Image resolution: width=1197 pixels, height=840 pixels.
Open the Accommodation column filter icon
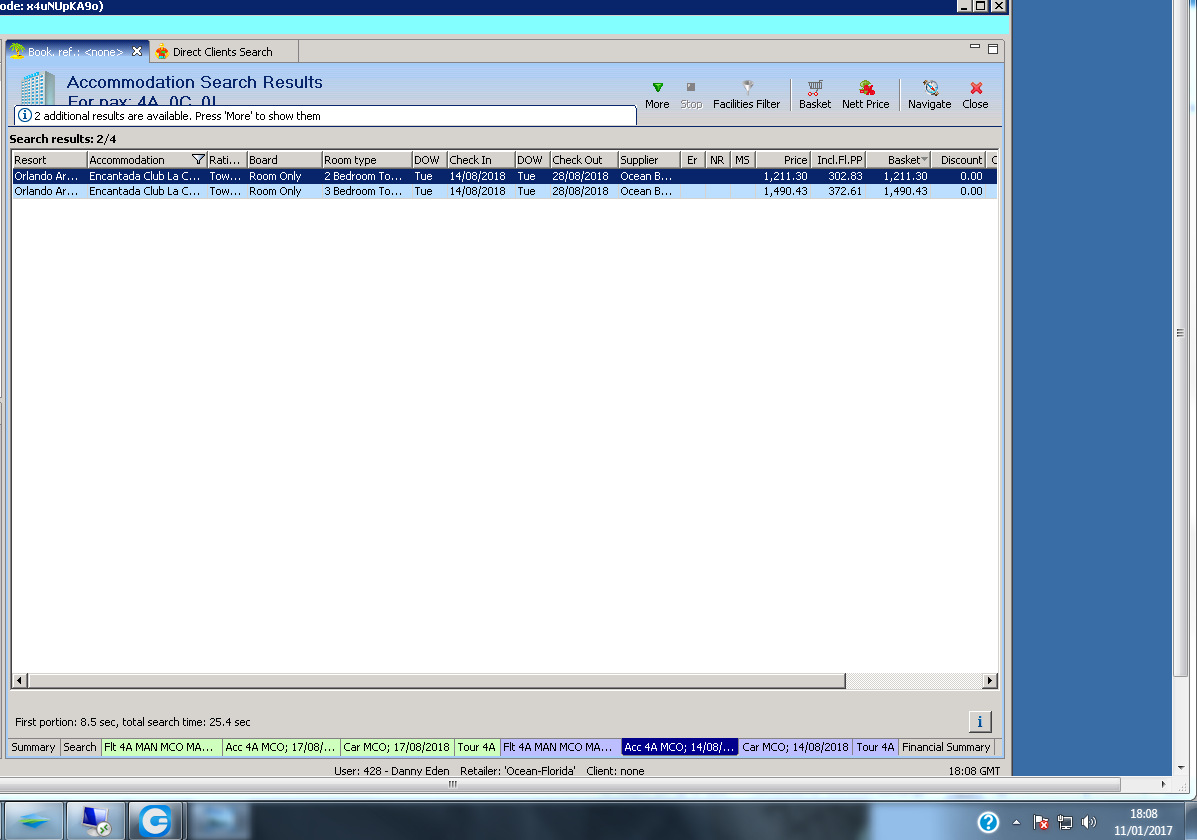click(198, 159)
